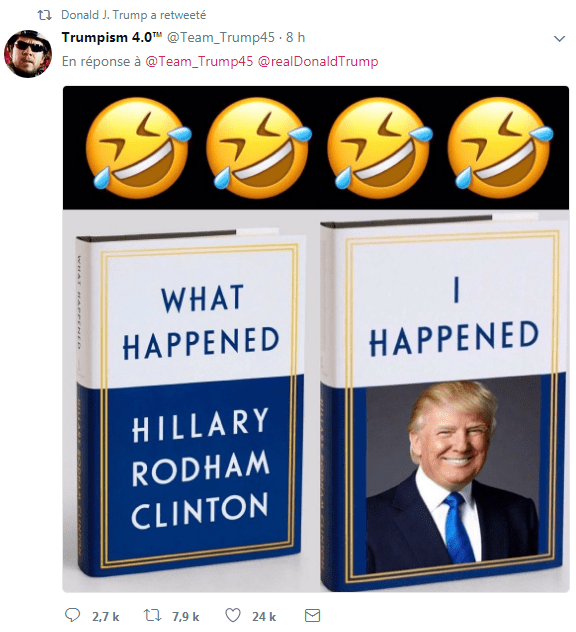Click the last laughing emoji in the image

pyautogui.click(x=501, y=147)
